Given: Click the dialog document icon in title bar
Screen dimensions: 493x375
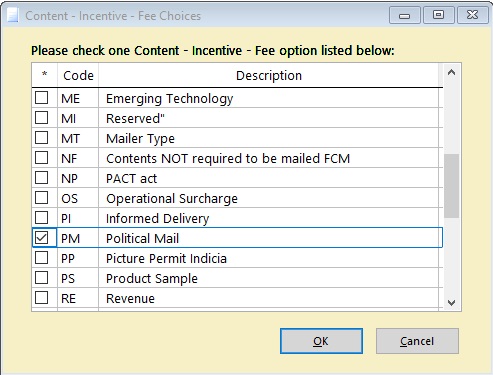Looking at the screenshot, I should tap(12, 15).
